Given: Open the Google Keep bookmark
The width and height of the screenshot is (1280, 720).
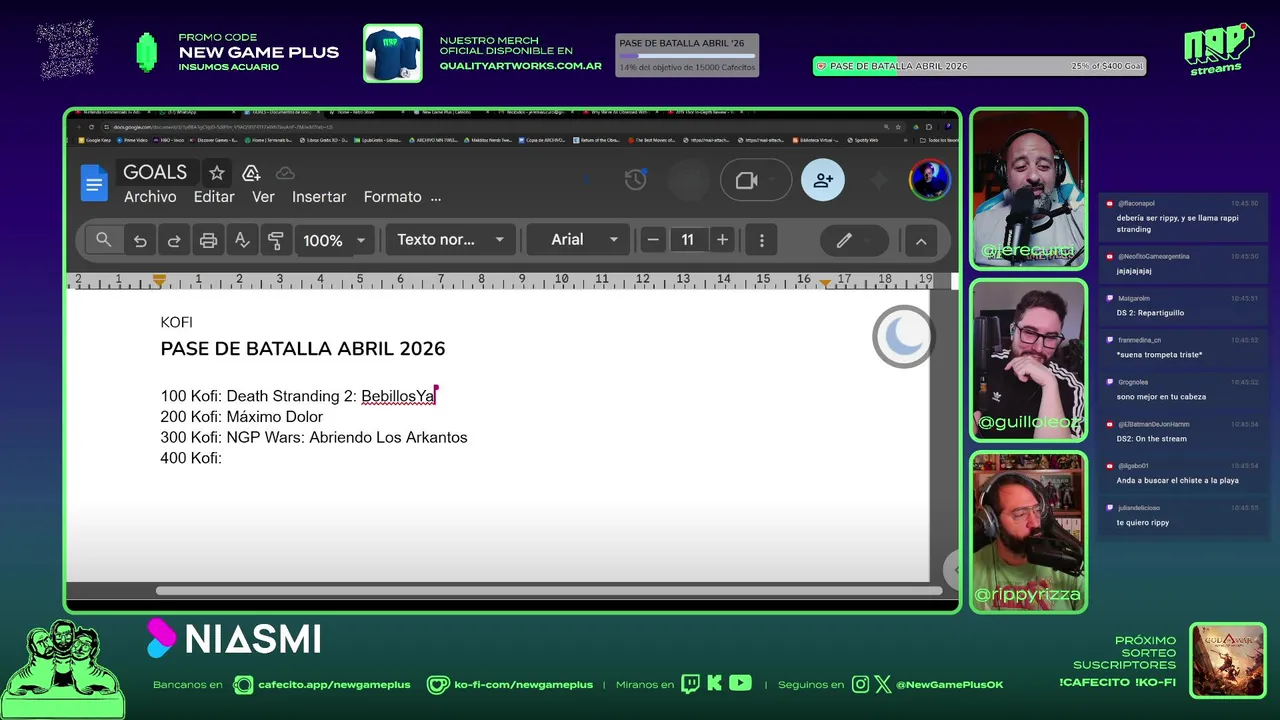Looking at the screenshot, I should [94, 140].
